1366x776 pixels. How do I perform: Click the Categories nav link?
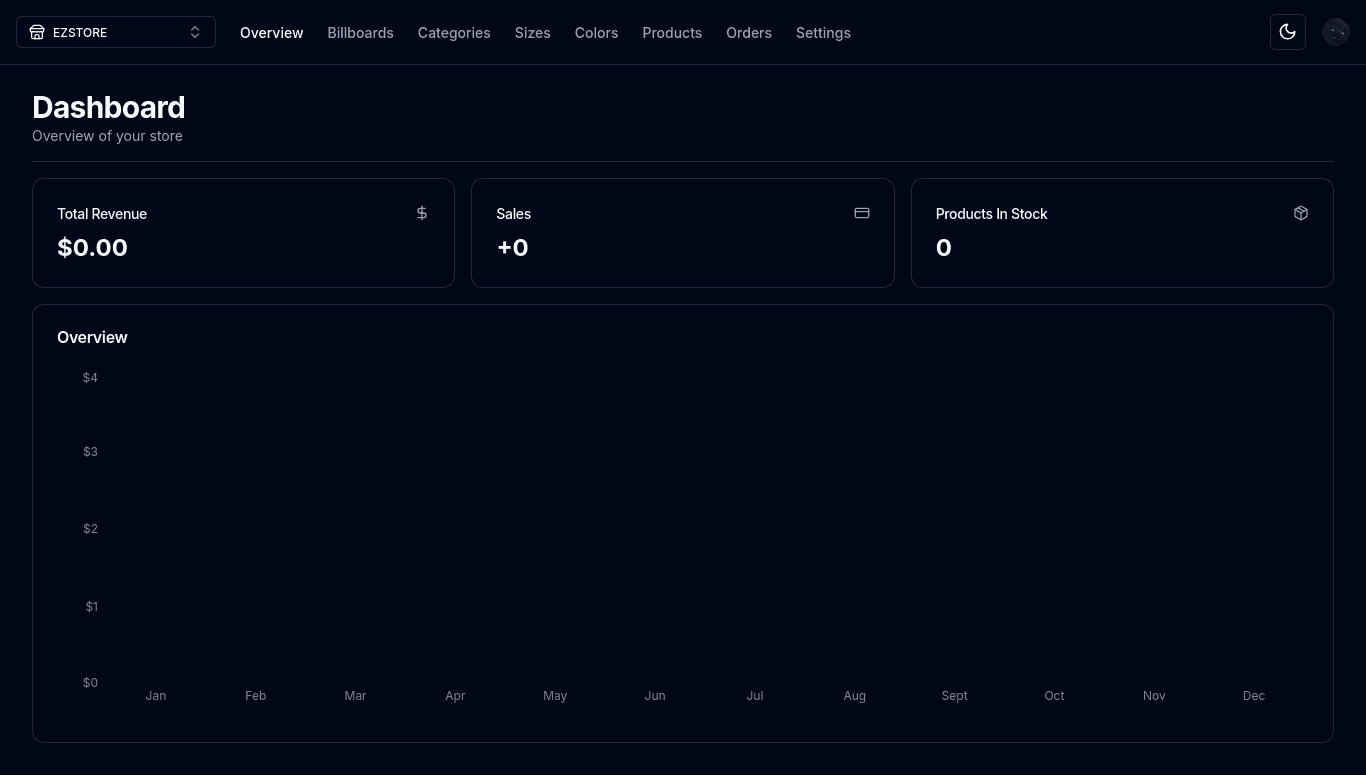(x=454, y=33)
